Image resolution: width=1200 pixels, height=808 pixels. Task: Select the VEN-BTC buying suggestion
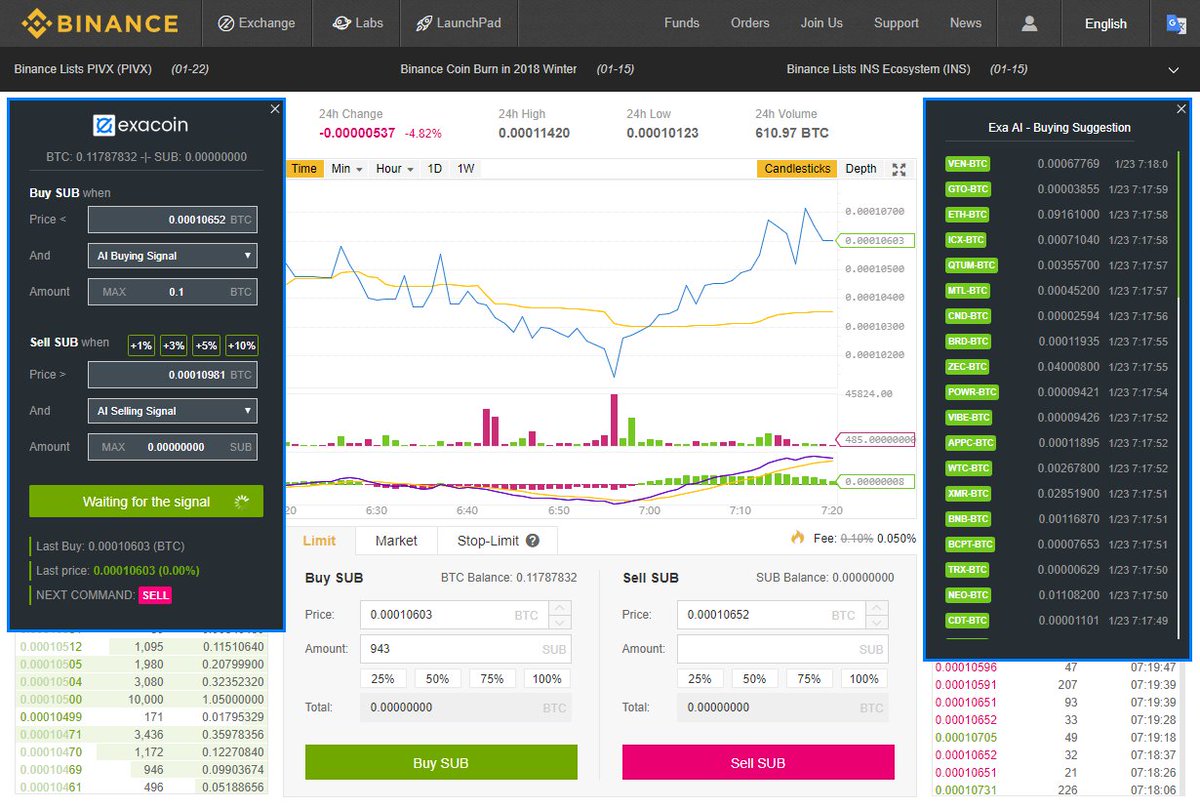tap(967, 163)
